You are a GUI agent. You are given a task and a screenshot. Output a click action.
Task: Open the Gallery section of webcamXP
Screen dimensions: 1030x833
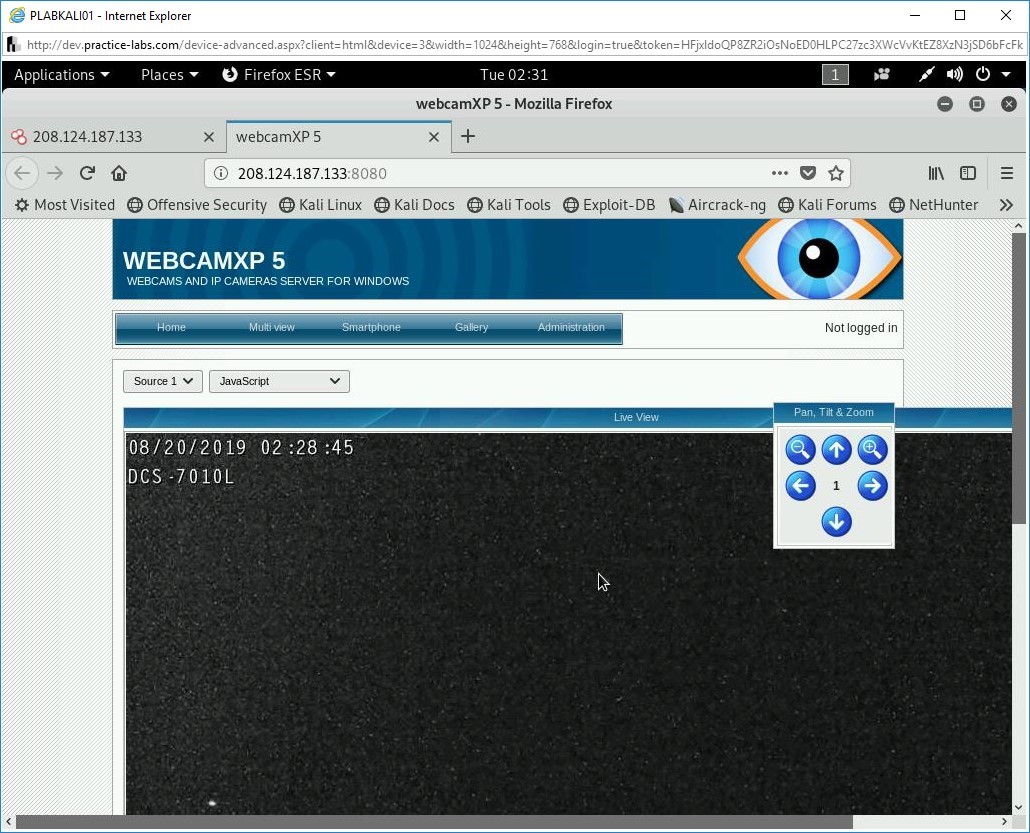pyautogui.click(x=470, y=327)
